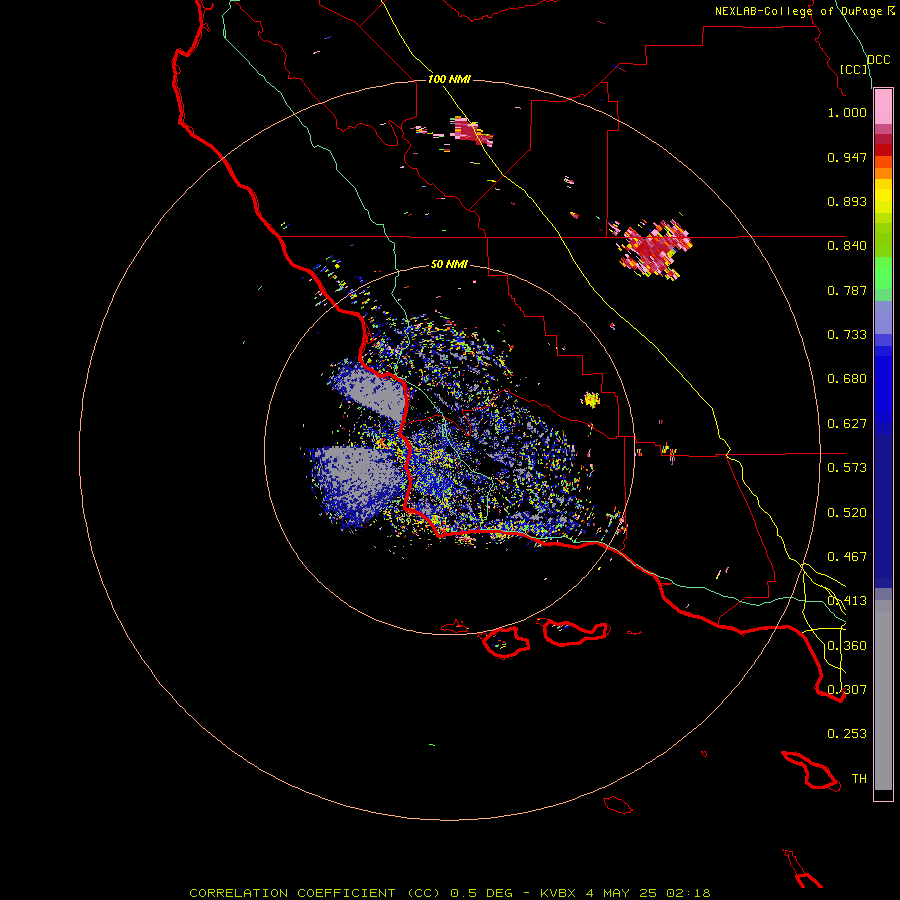The height and width of the screenshot is (900, 900).
Task: Click the gray lower segment of color bar
Action: click(883, 695)
